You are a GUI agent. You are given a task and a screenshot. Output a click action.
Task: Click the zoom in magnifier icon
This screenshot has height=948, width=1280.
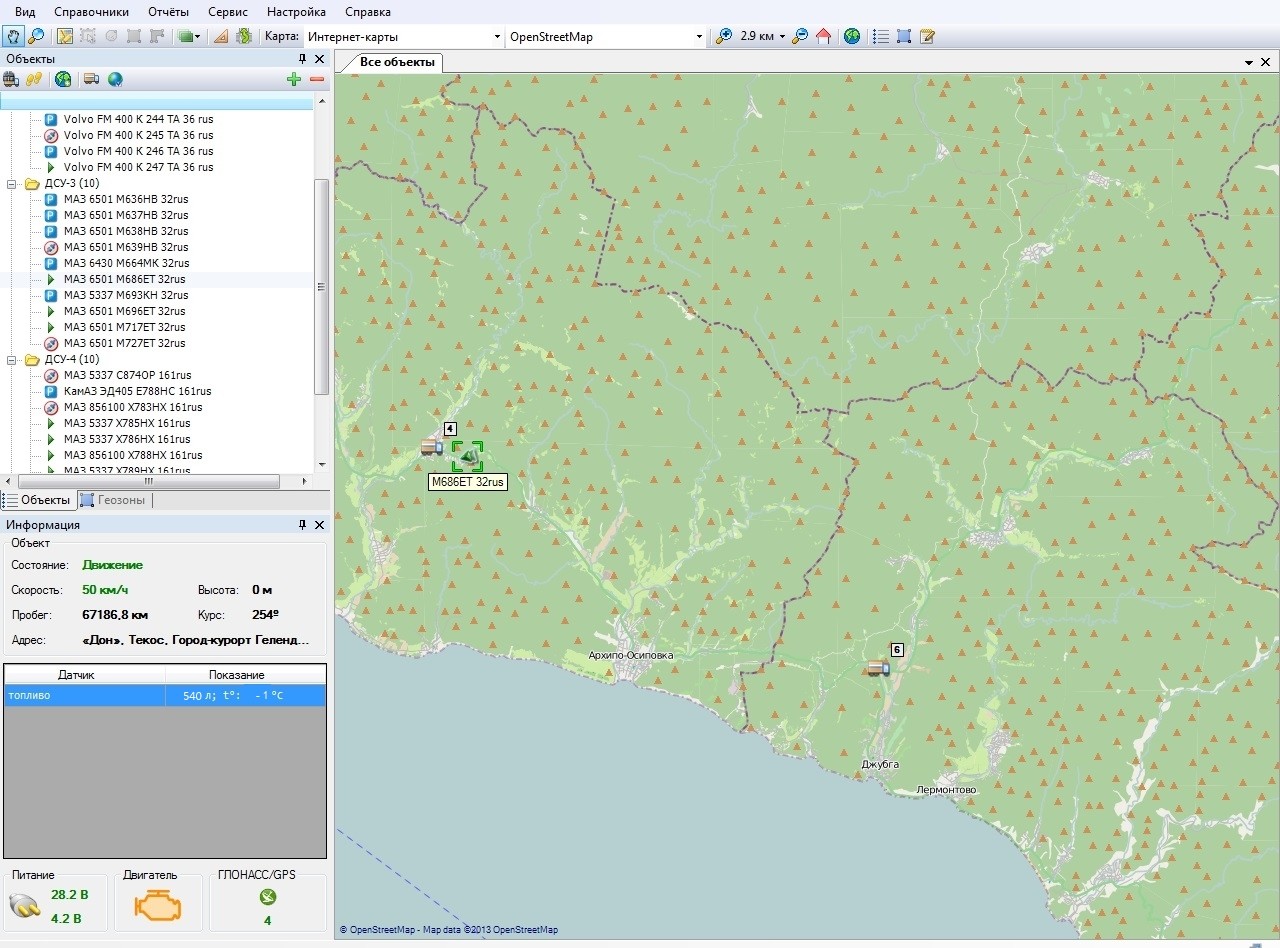pos(725,37)
